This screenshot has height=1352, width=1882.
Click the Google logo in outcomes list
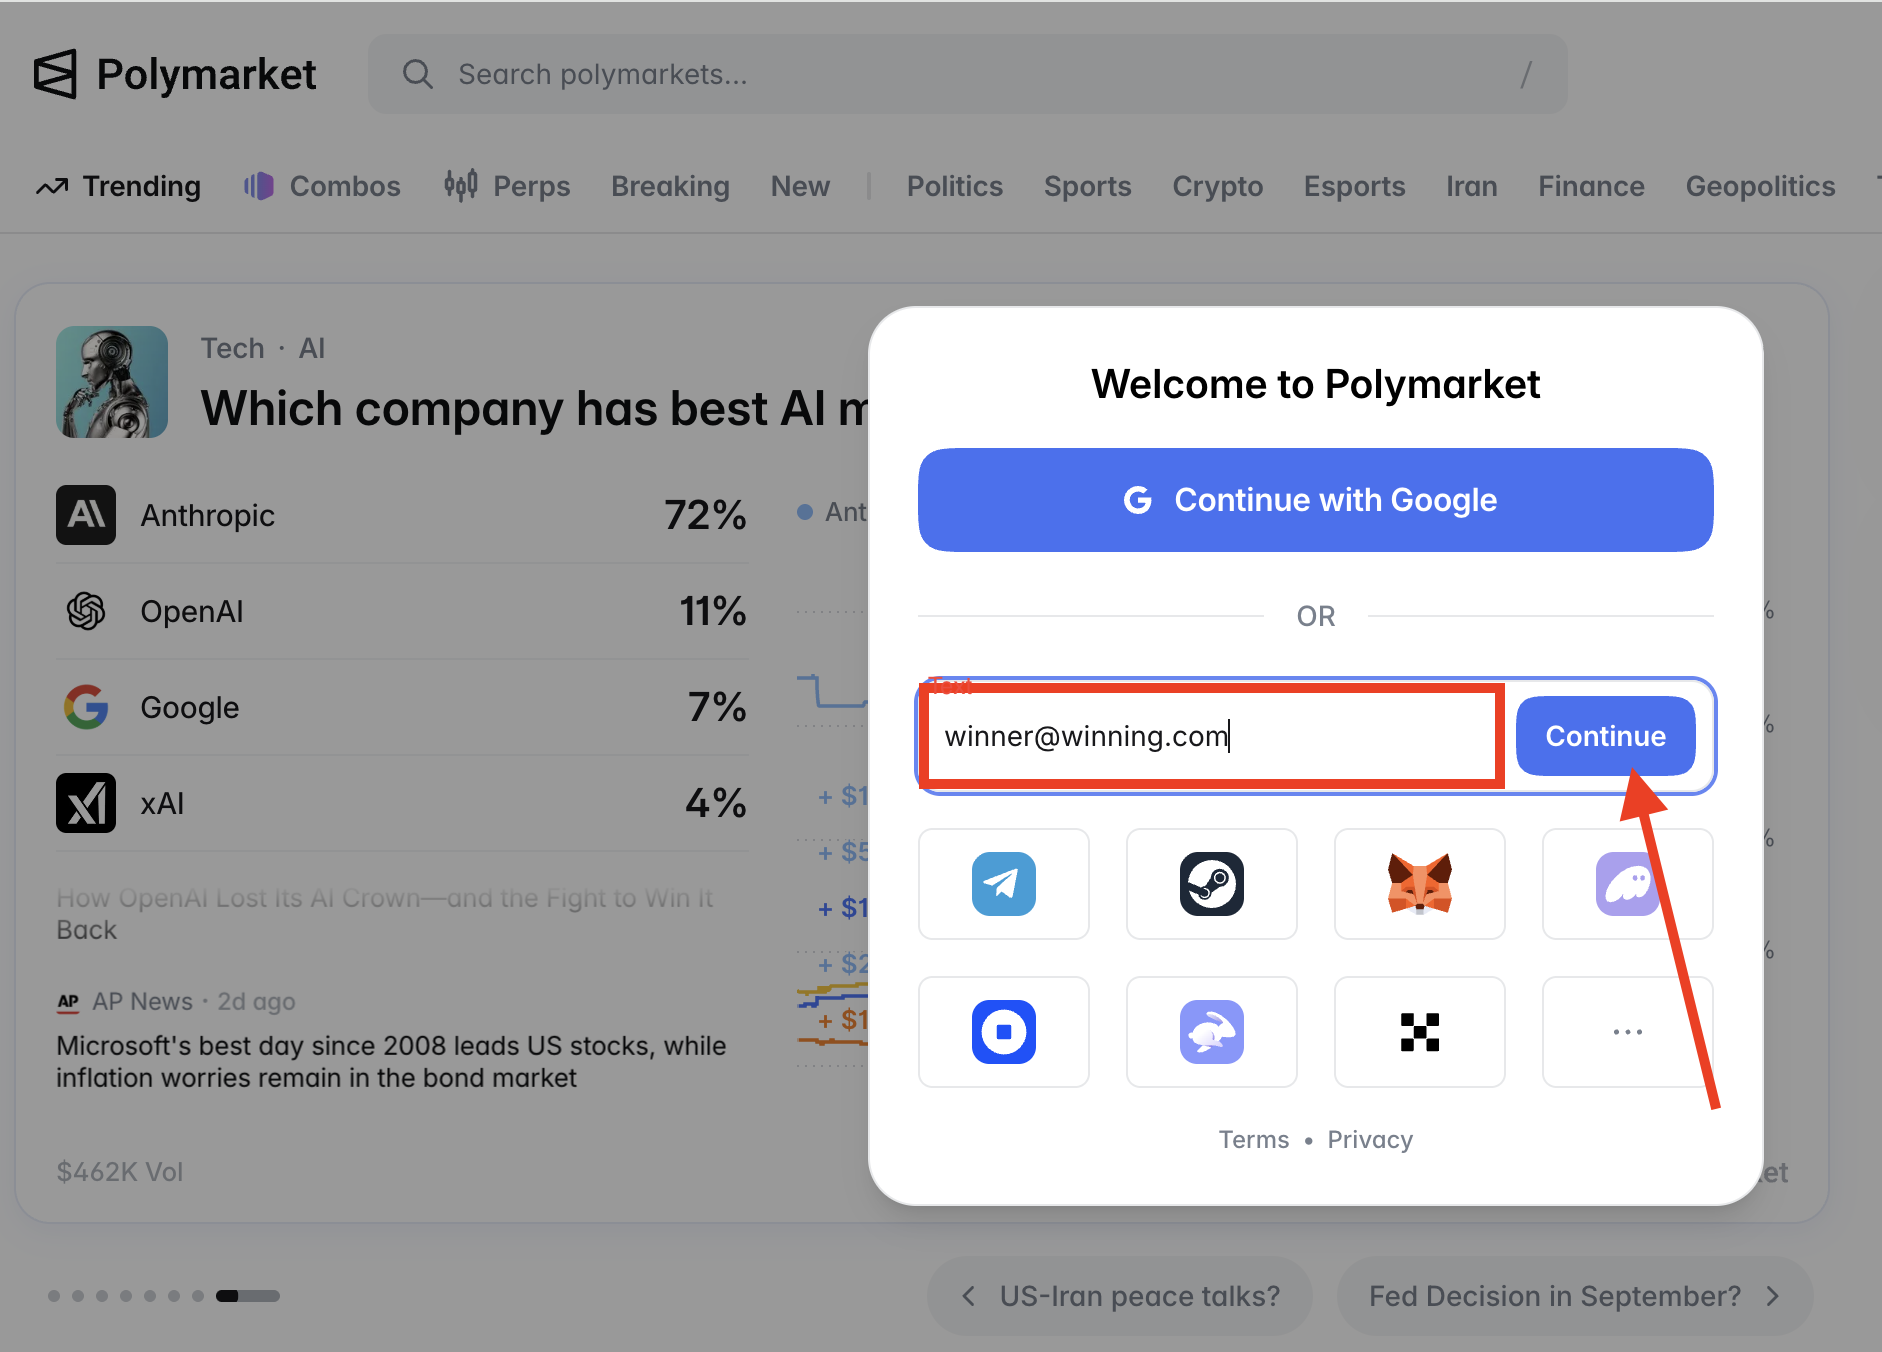[x=86, y=707]
